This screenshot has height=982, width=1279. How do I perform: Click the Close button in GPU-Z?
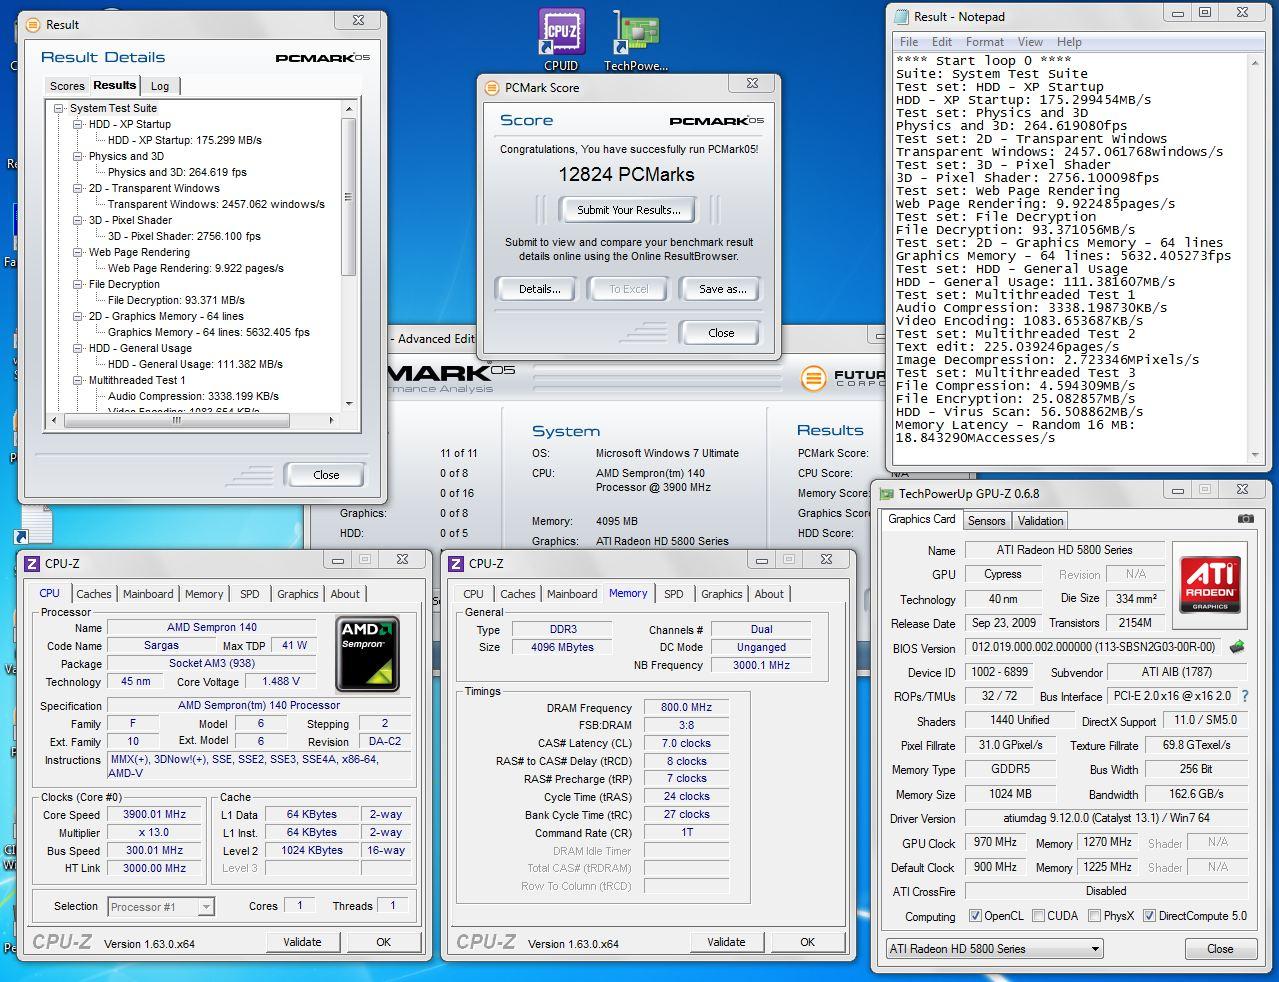point(1220,949)
